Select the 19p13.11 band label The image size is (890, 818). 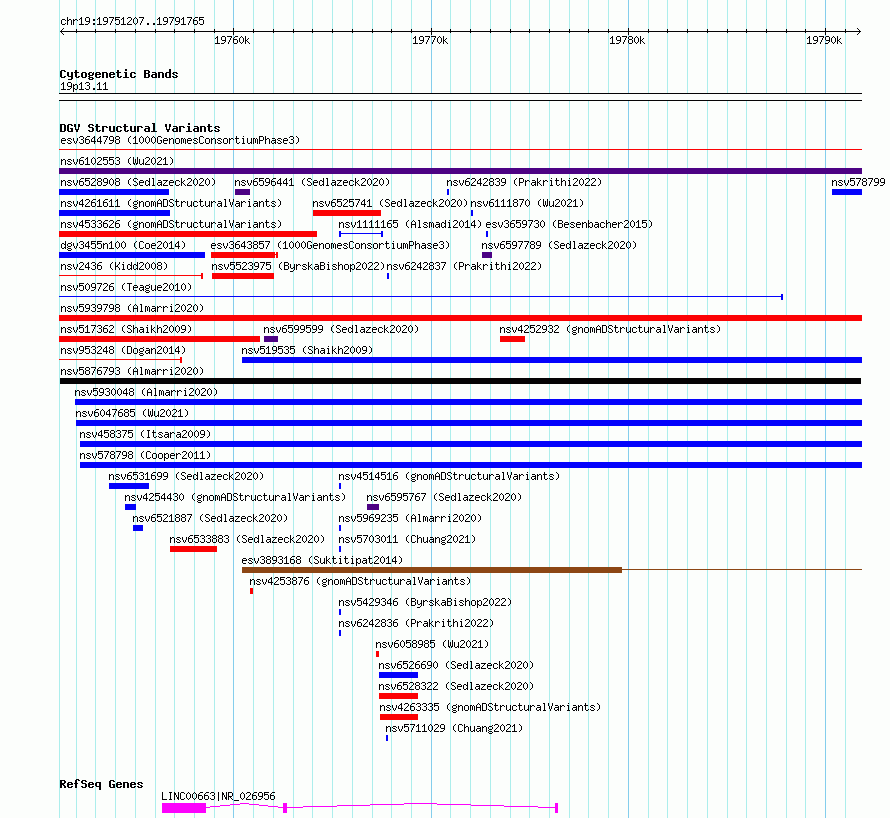(x=84, y=86)
